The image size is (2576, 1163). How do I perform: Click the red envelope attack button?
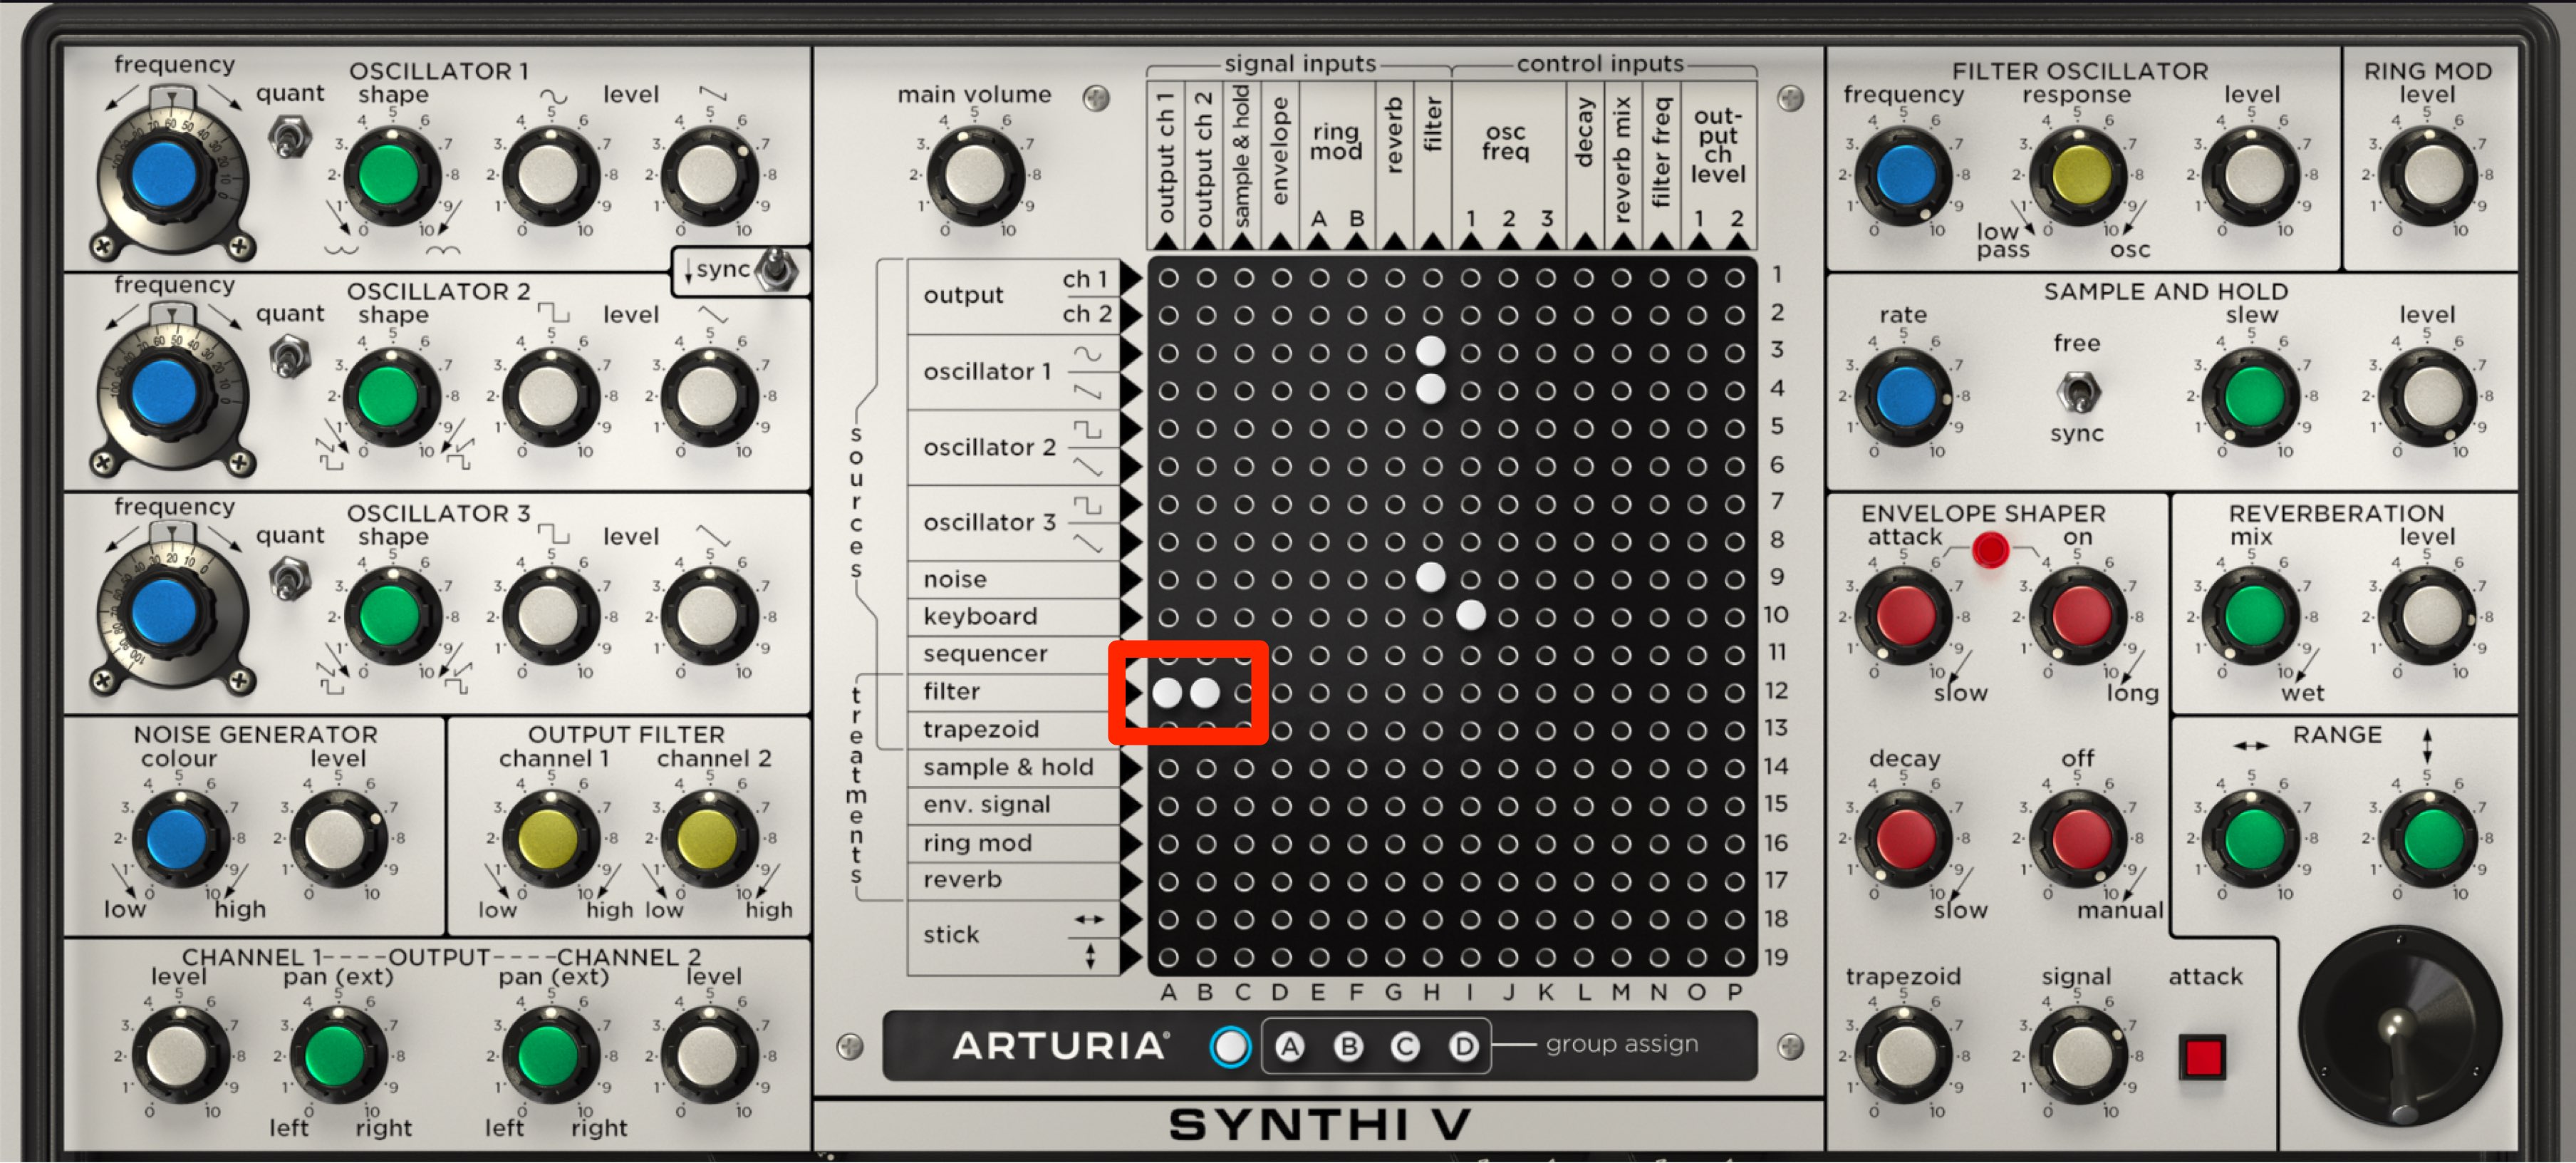click(x=2203, y=1056)
